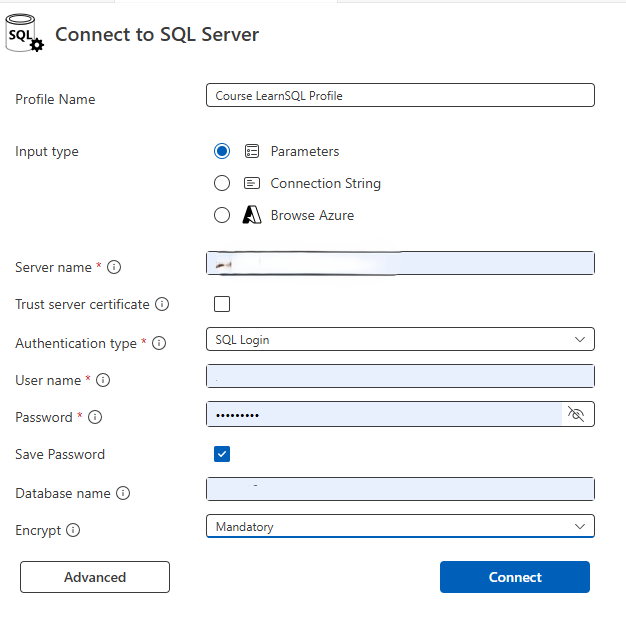Open Password info icon

[95, 417]
